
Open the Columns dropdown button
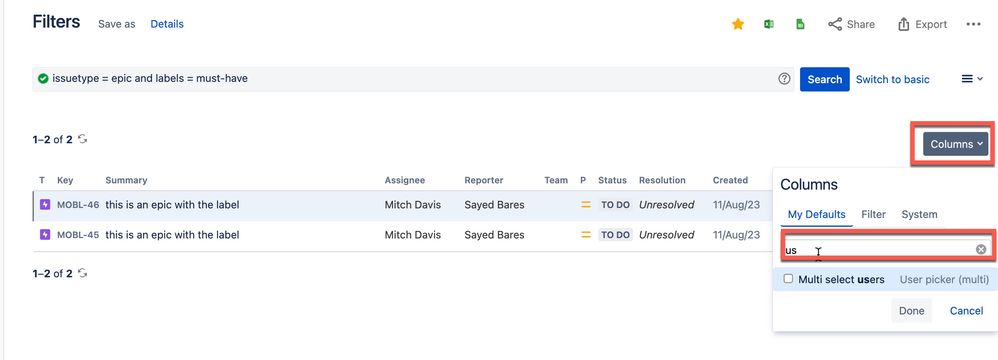click(x=955, y=144)
